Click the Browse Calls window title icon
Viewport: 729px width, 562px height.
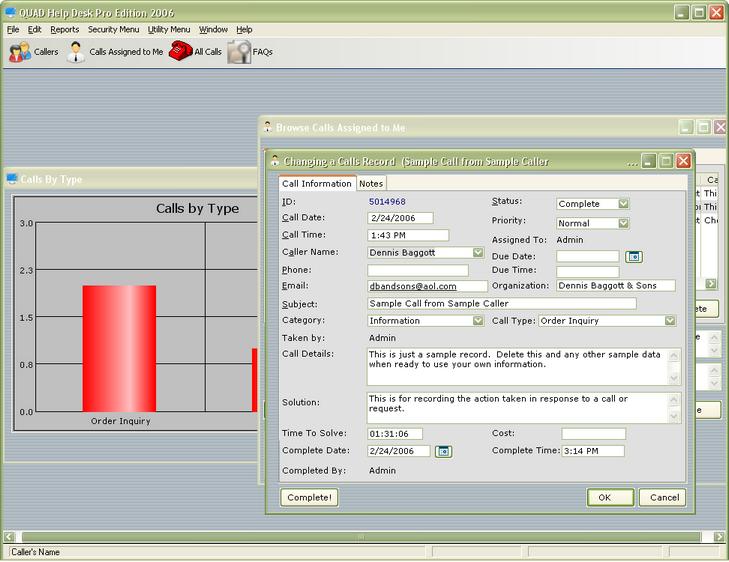click(267, 128)
